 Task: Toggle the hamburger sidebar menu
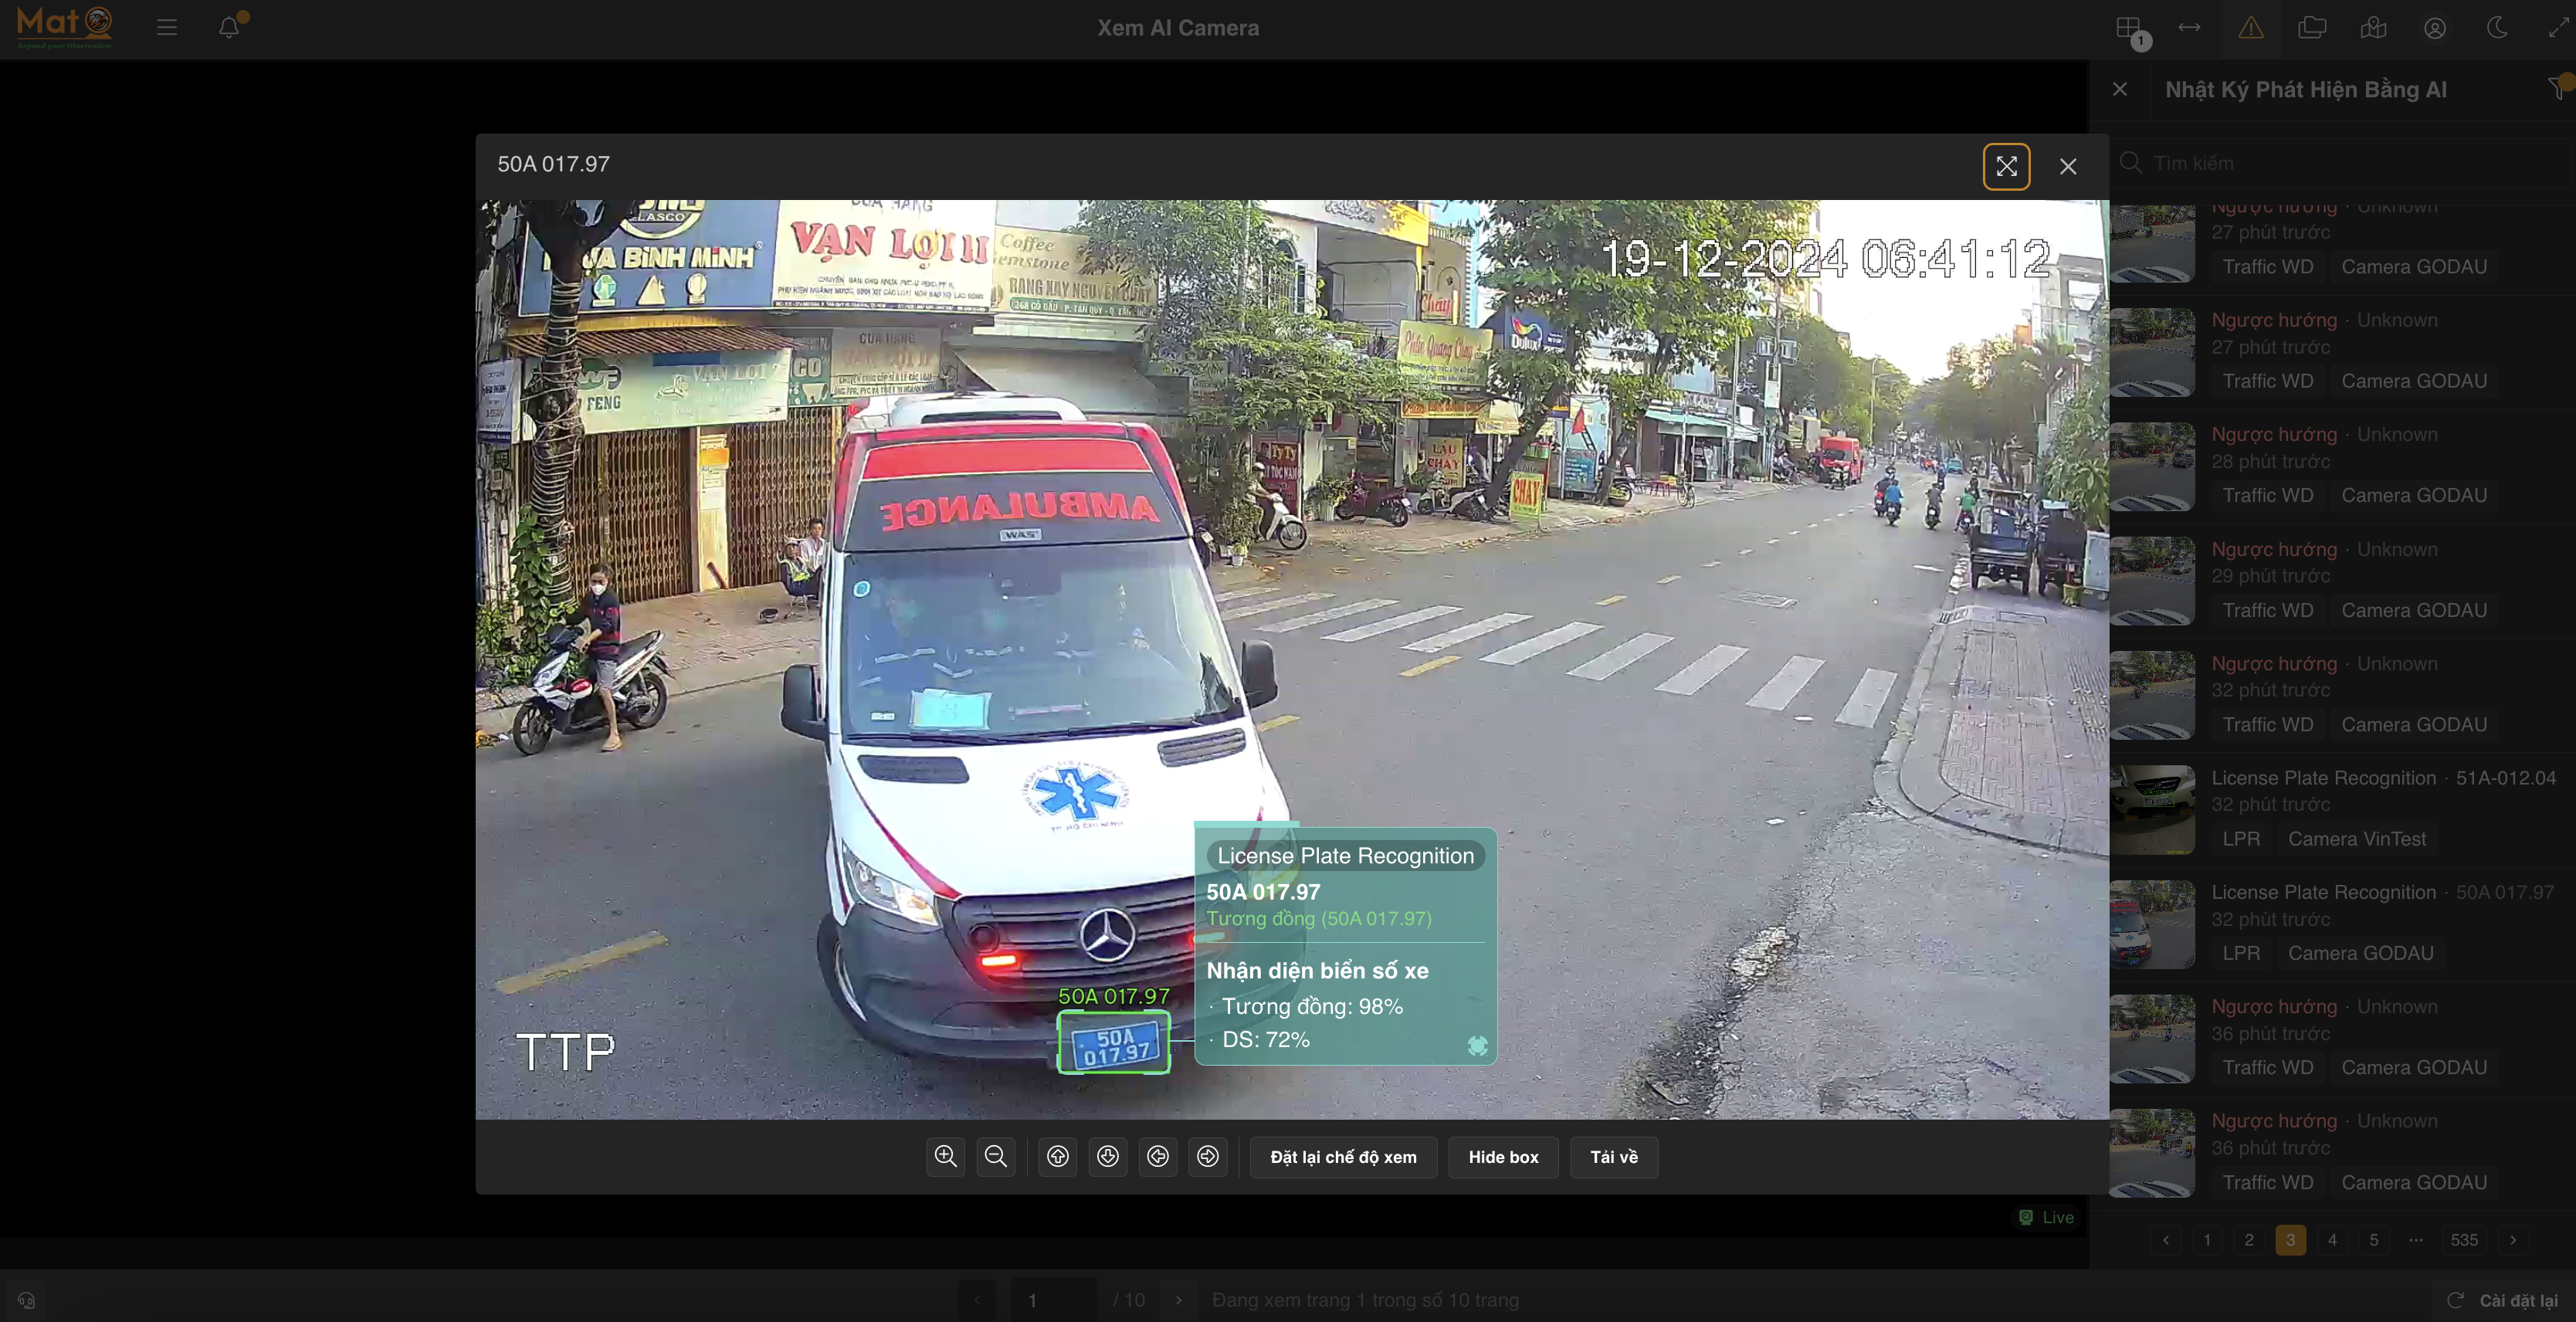click(167, 28)
